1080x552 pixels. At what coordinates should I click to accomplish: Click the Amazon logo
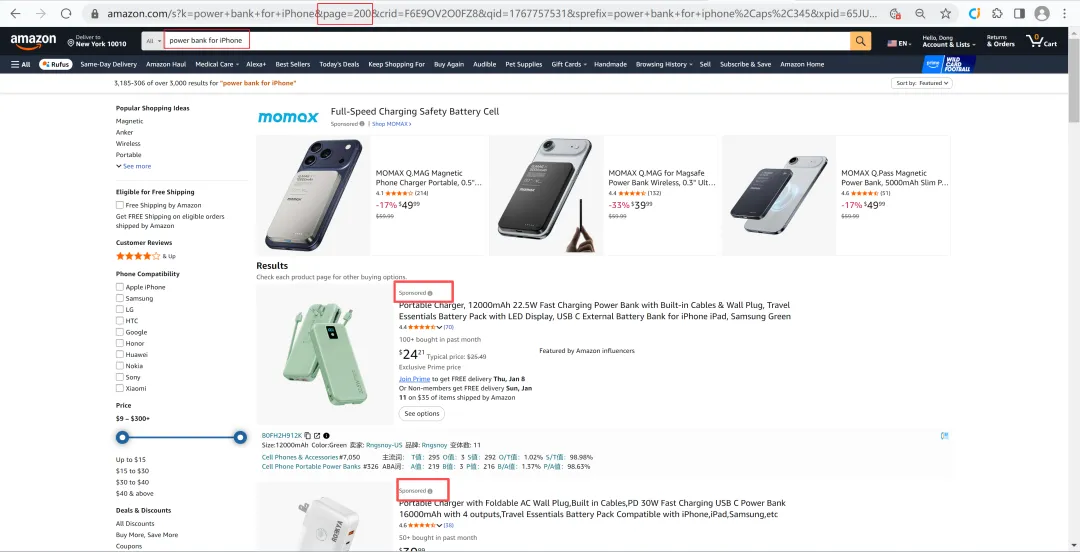[33, 40]
